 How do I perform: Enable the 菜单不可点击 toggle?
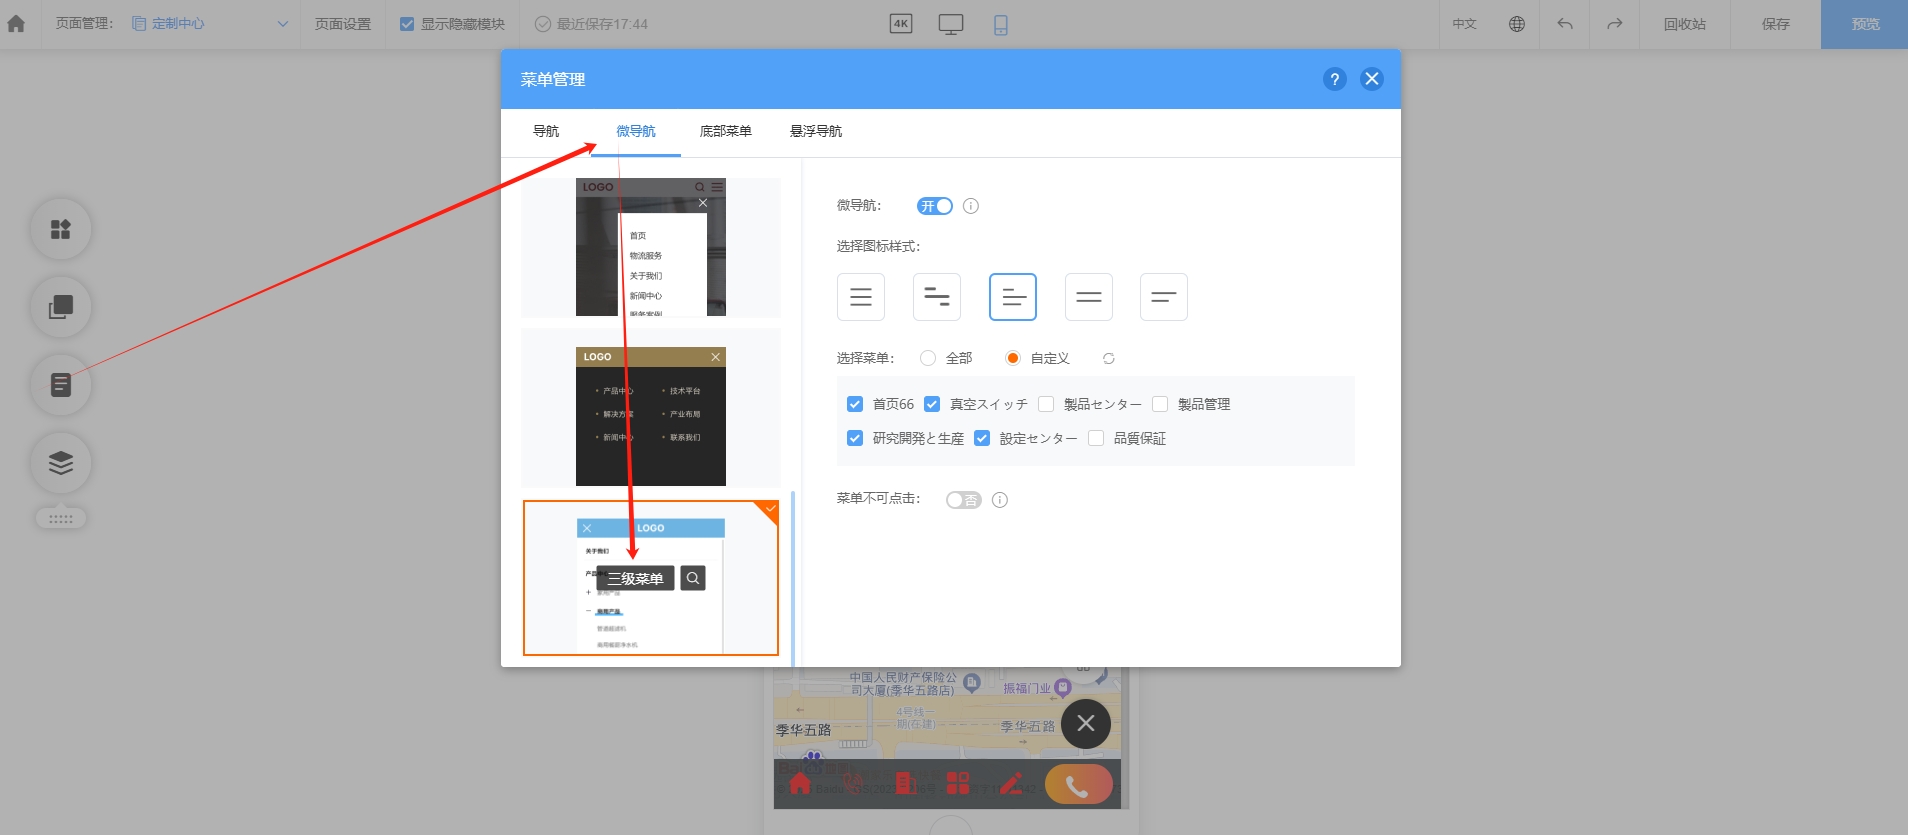pos(963,500)
